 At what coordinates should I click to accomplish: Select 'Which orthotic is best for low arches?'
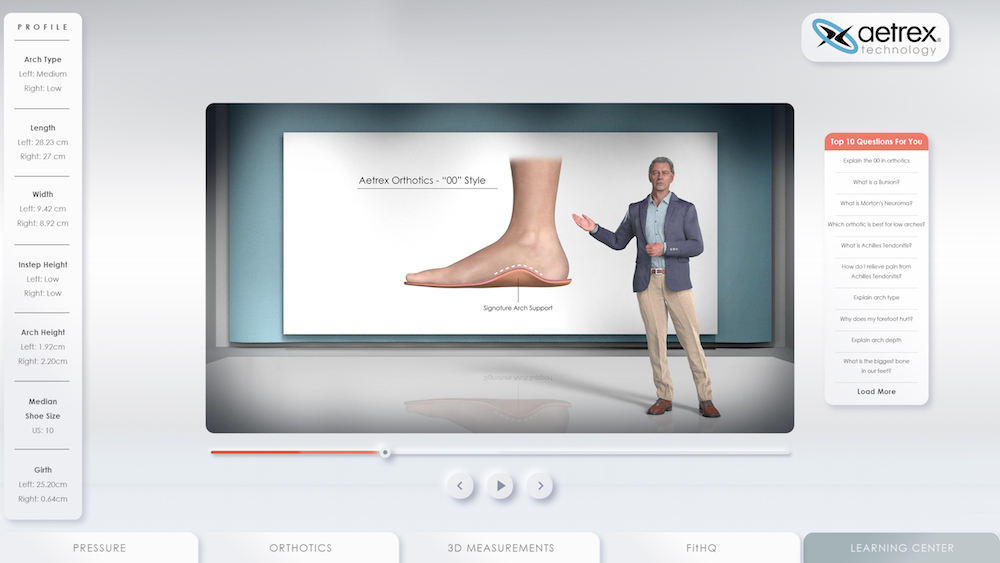point(876,224)
